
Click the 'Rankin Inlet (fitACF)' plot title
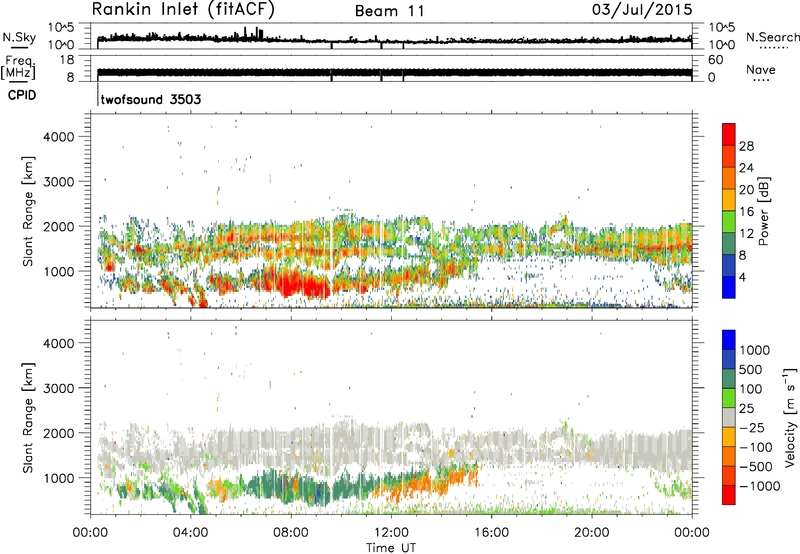point(183,9)
